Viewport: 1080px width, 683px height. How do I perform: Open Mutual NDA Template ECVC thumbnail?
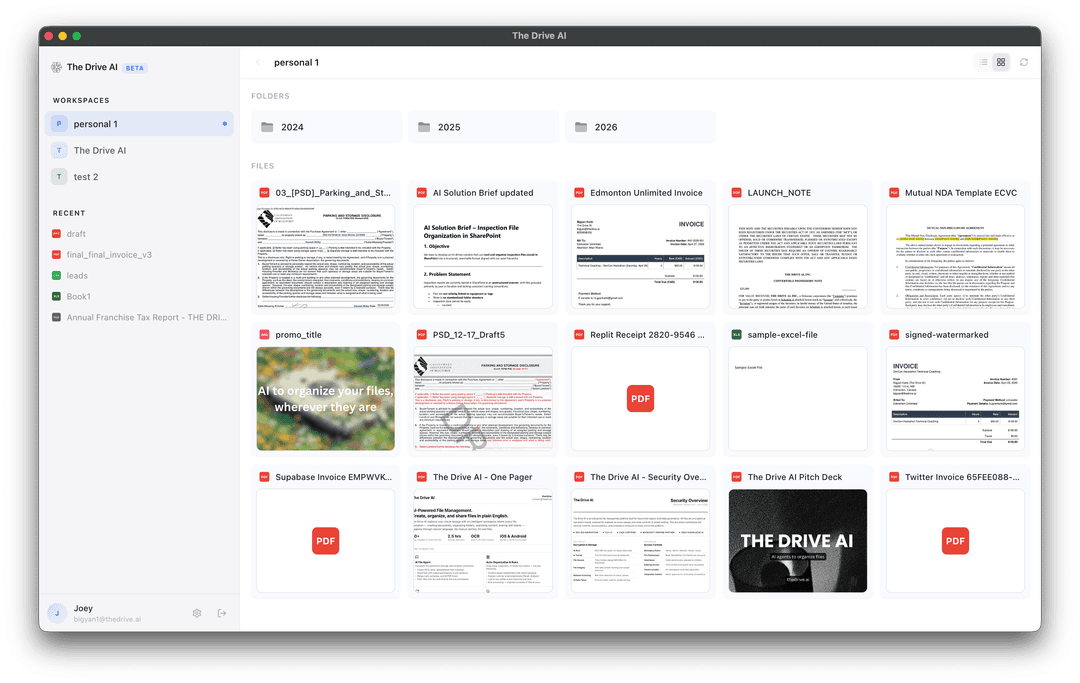[x=955, y=257]
